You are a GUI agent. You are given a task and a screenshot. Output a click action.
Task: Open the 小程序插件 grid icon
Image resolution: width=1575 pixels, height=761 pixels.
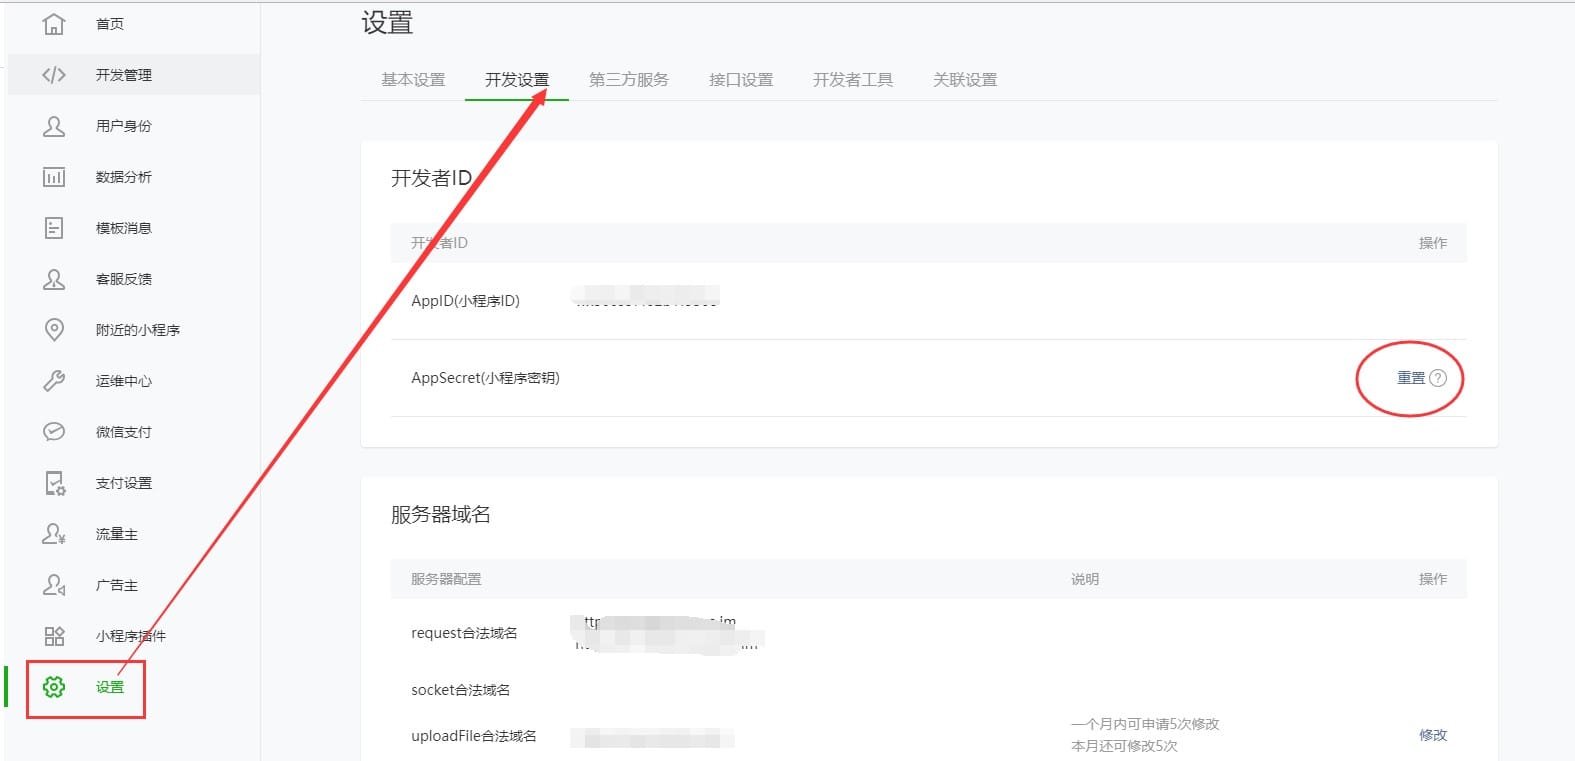pyautogui.click(x=54, y=636)
